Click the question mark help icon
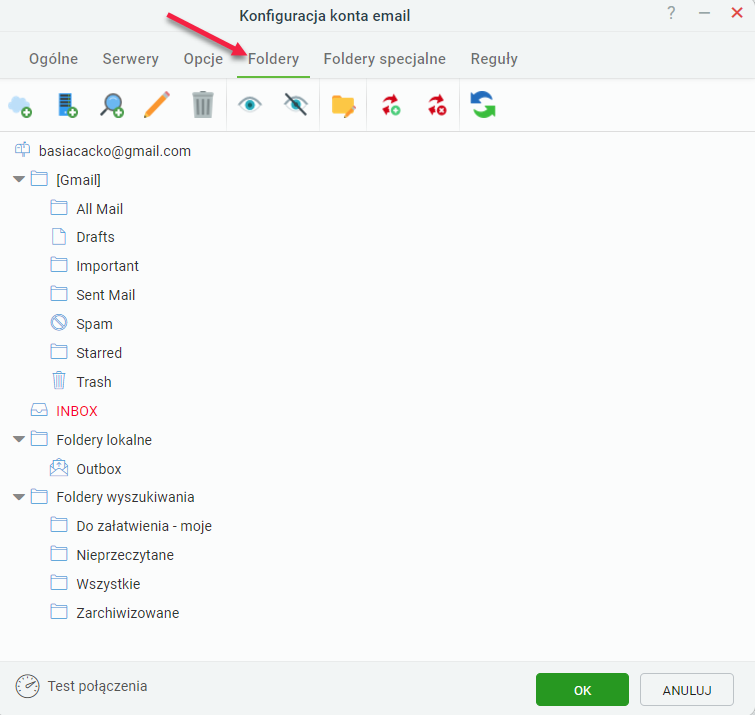 [x=671, y=13]
